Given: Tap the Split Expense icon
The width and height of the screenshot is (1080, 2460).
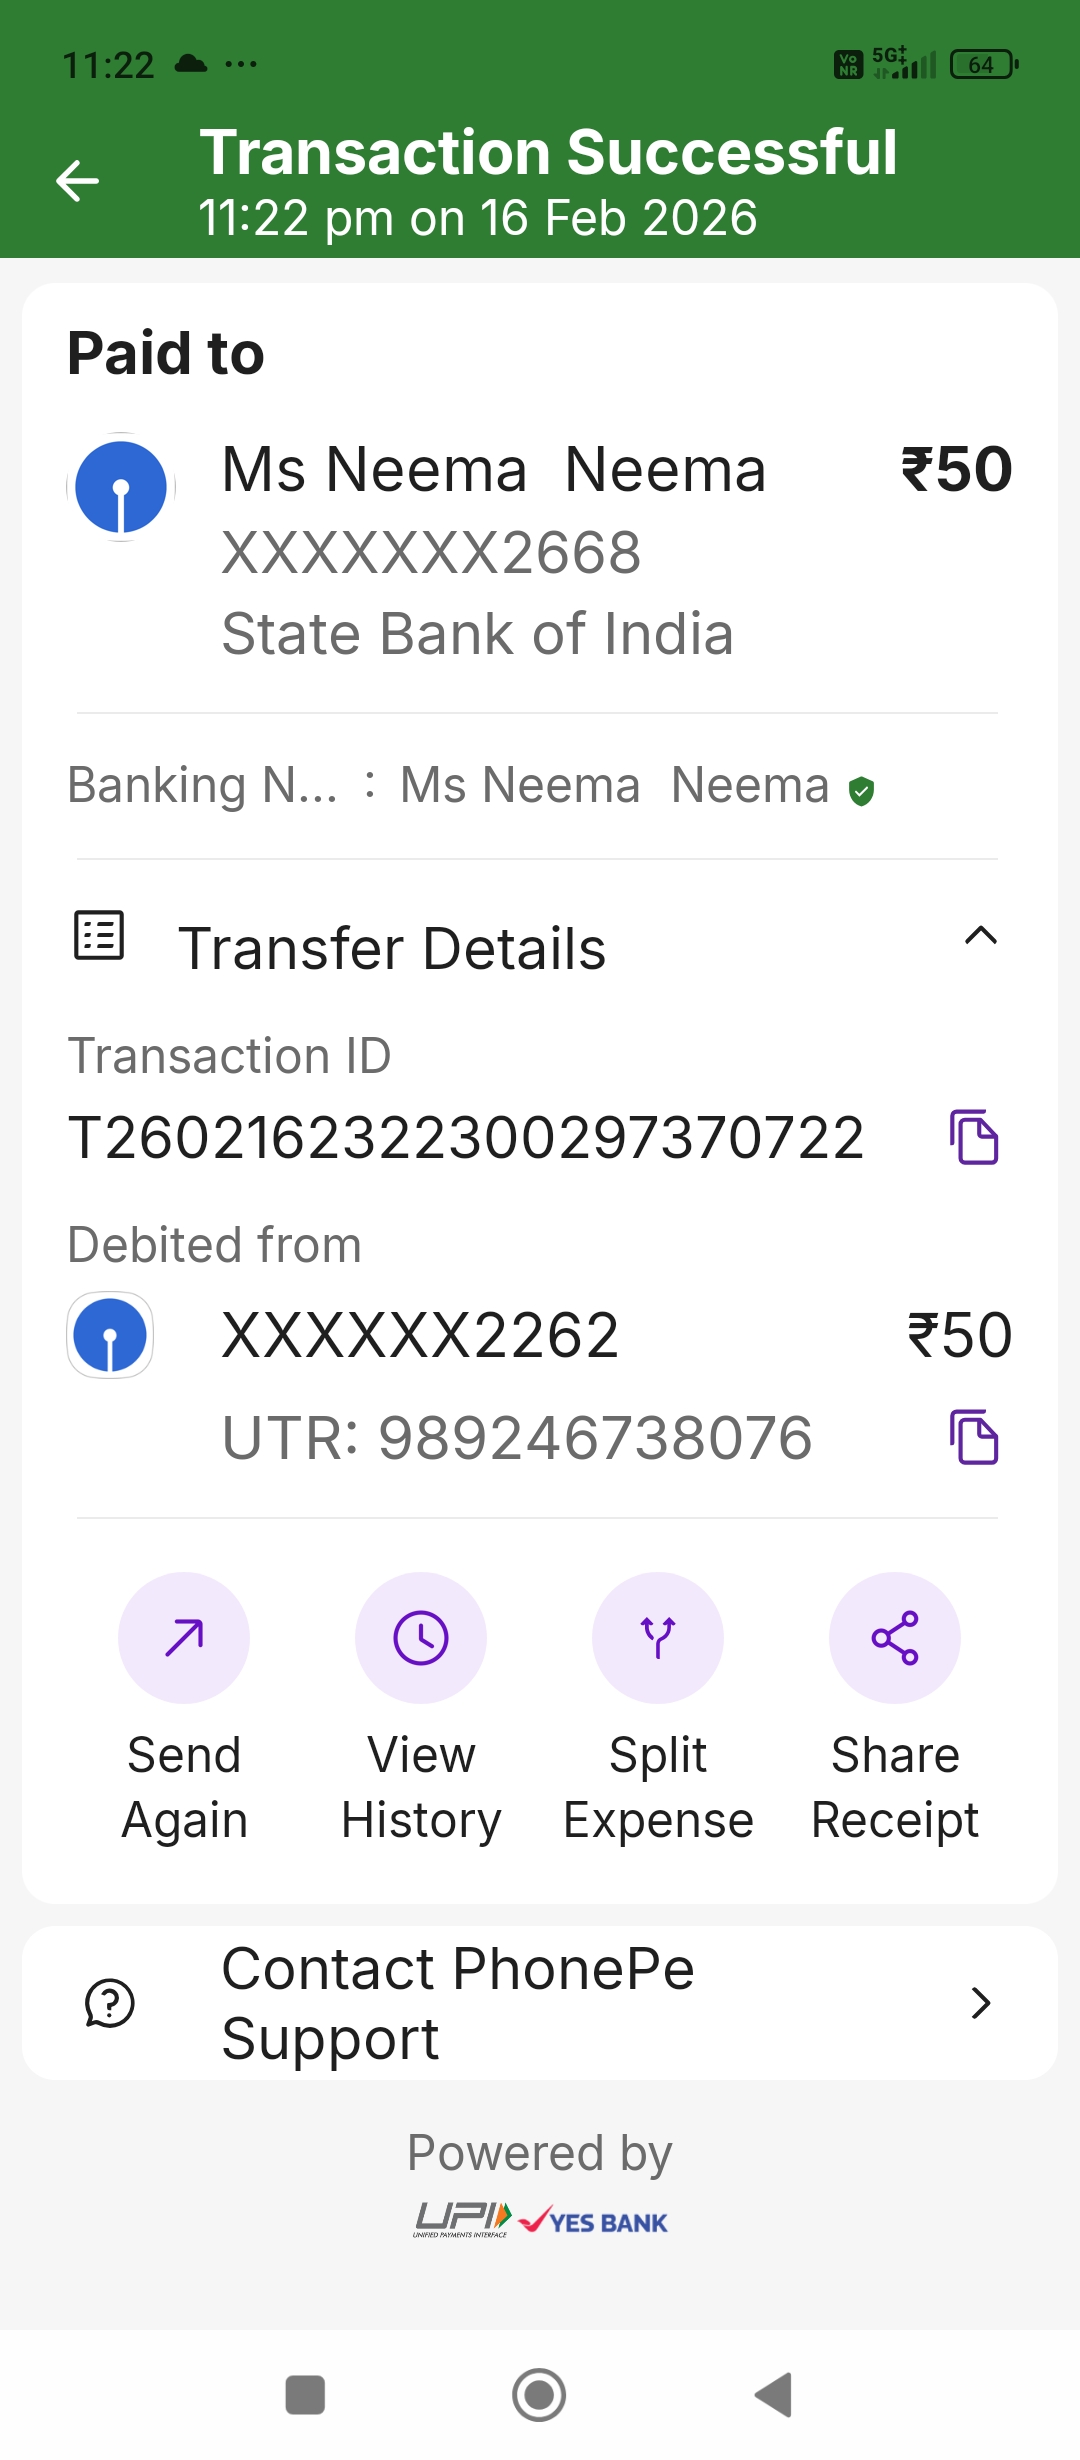Looking at the screenshot, I should (658, 1637).
